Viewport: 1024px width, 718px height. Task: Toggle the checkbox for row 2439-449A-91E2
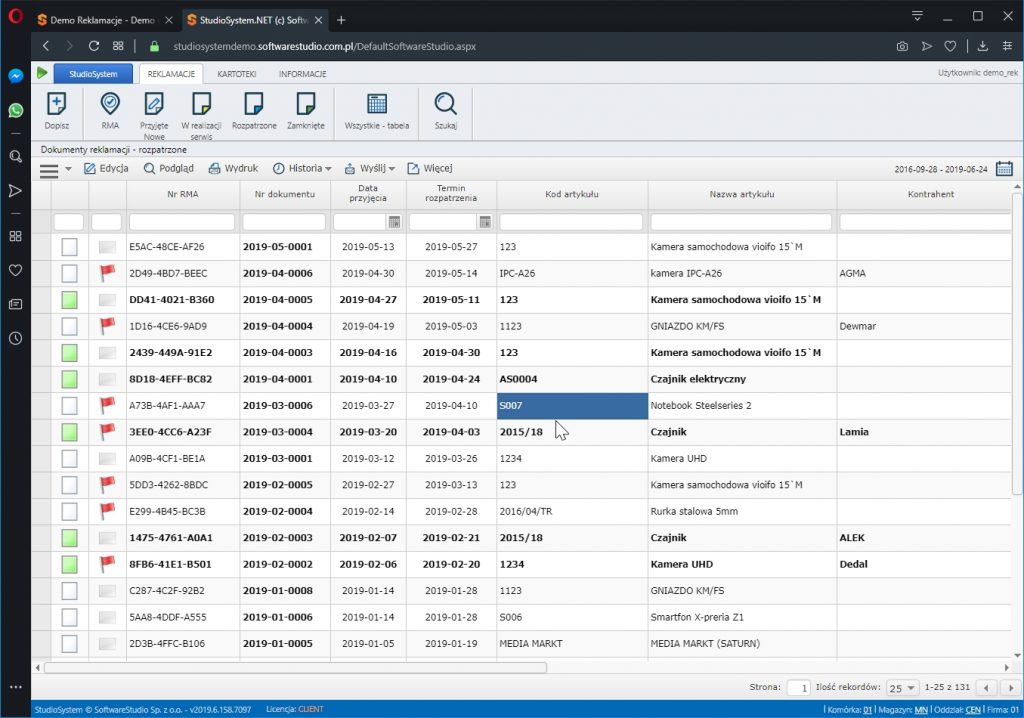point(69,353)
